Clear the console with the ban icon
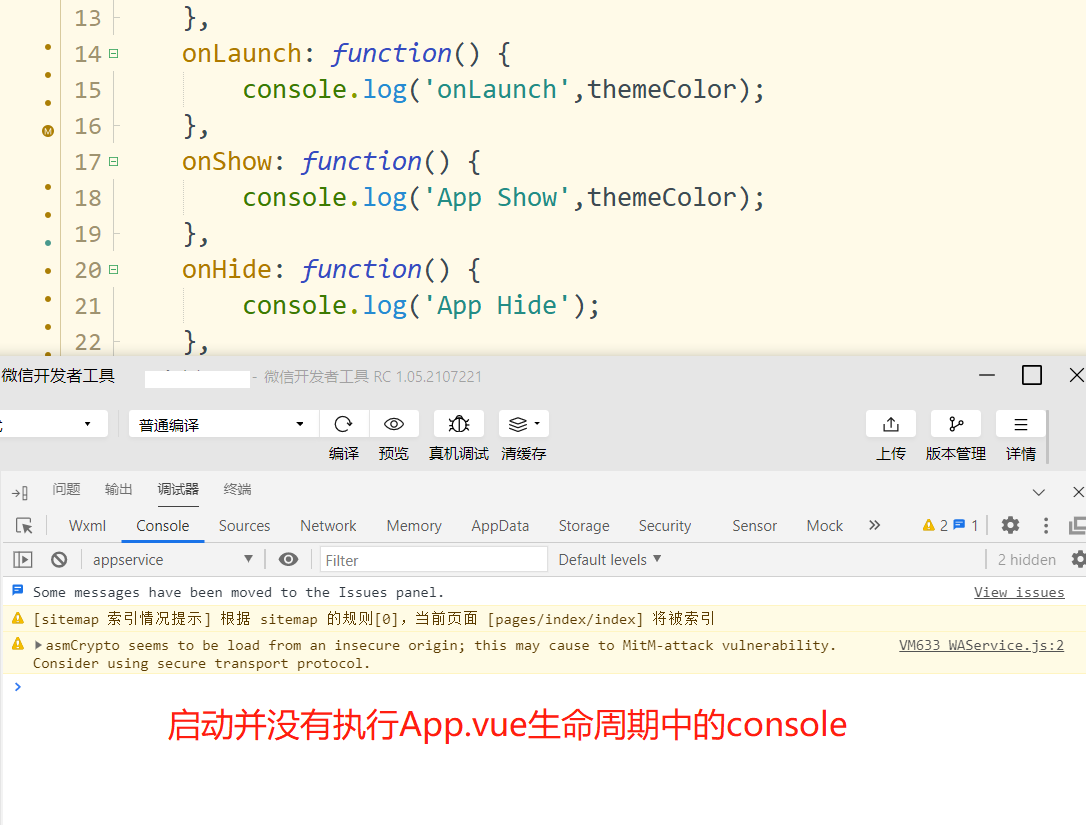 tap(59, 560)
